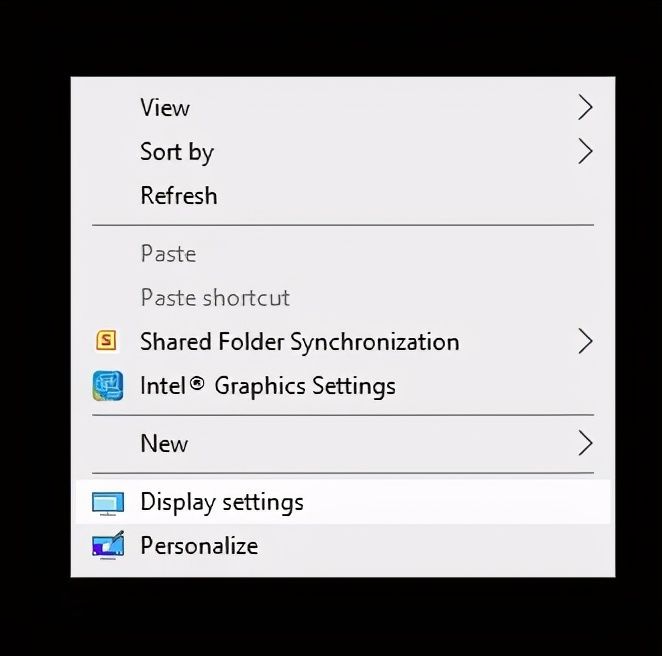Select the greyed-out Paste entry
The image size is (662, 656).
168,254
